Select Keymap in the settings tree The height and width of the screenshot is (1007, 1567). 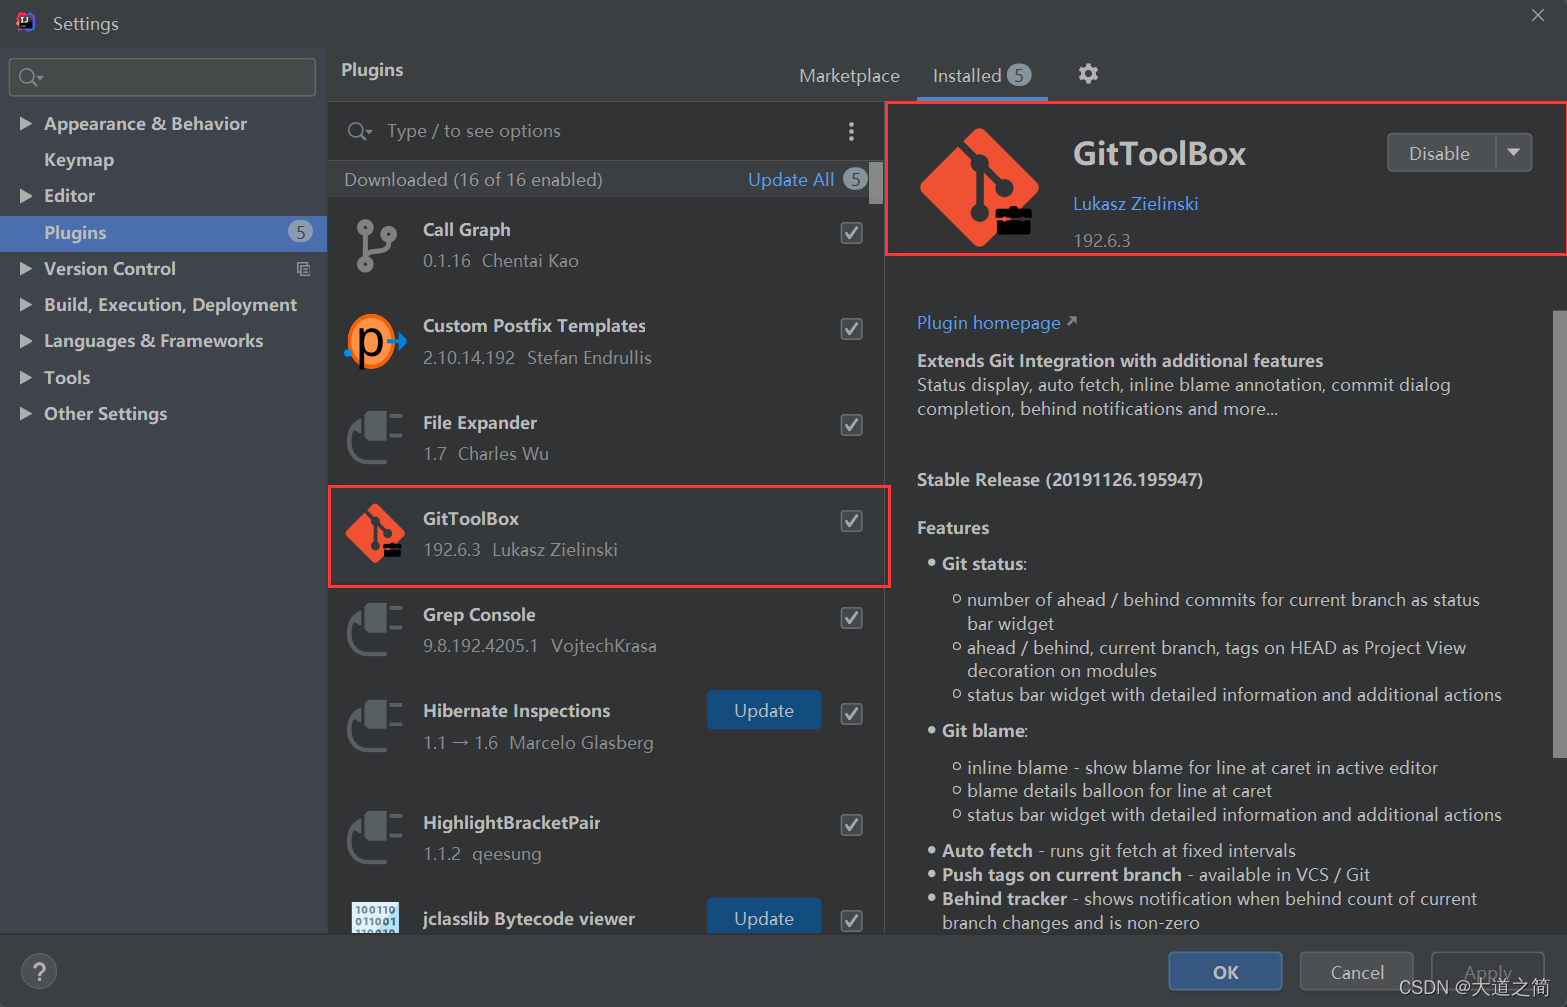[79, 160]
